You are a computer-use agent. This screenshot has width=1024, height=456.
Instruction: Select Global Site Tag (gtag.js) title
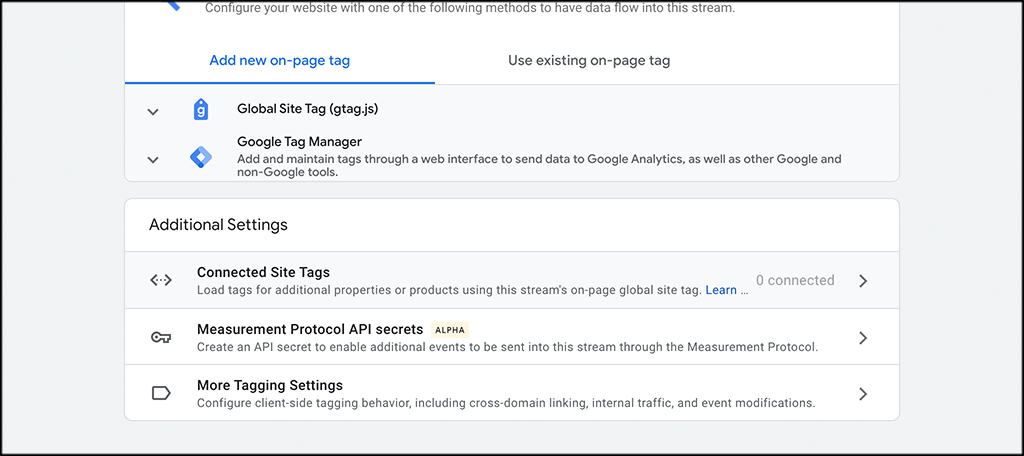tap(308, 108)
